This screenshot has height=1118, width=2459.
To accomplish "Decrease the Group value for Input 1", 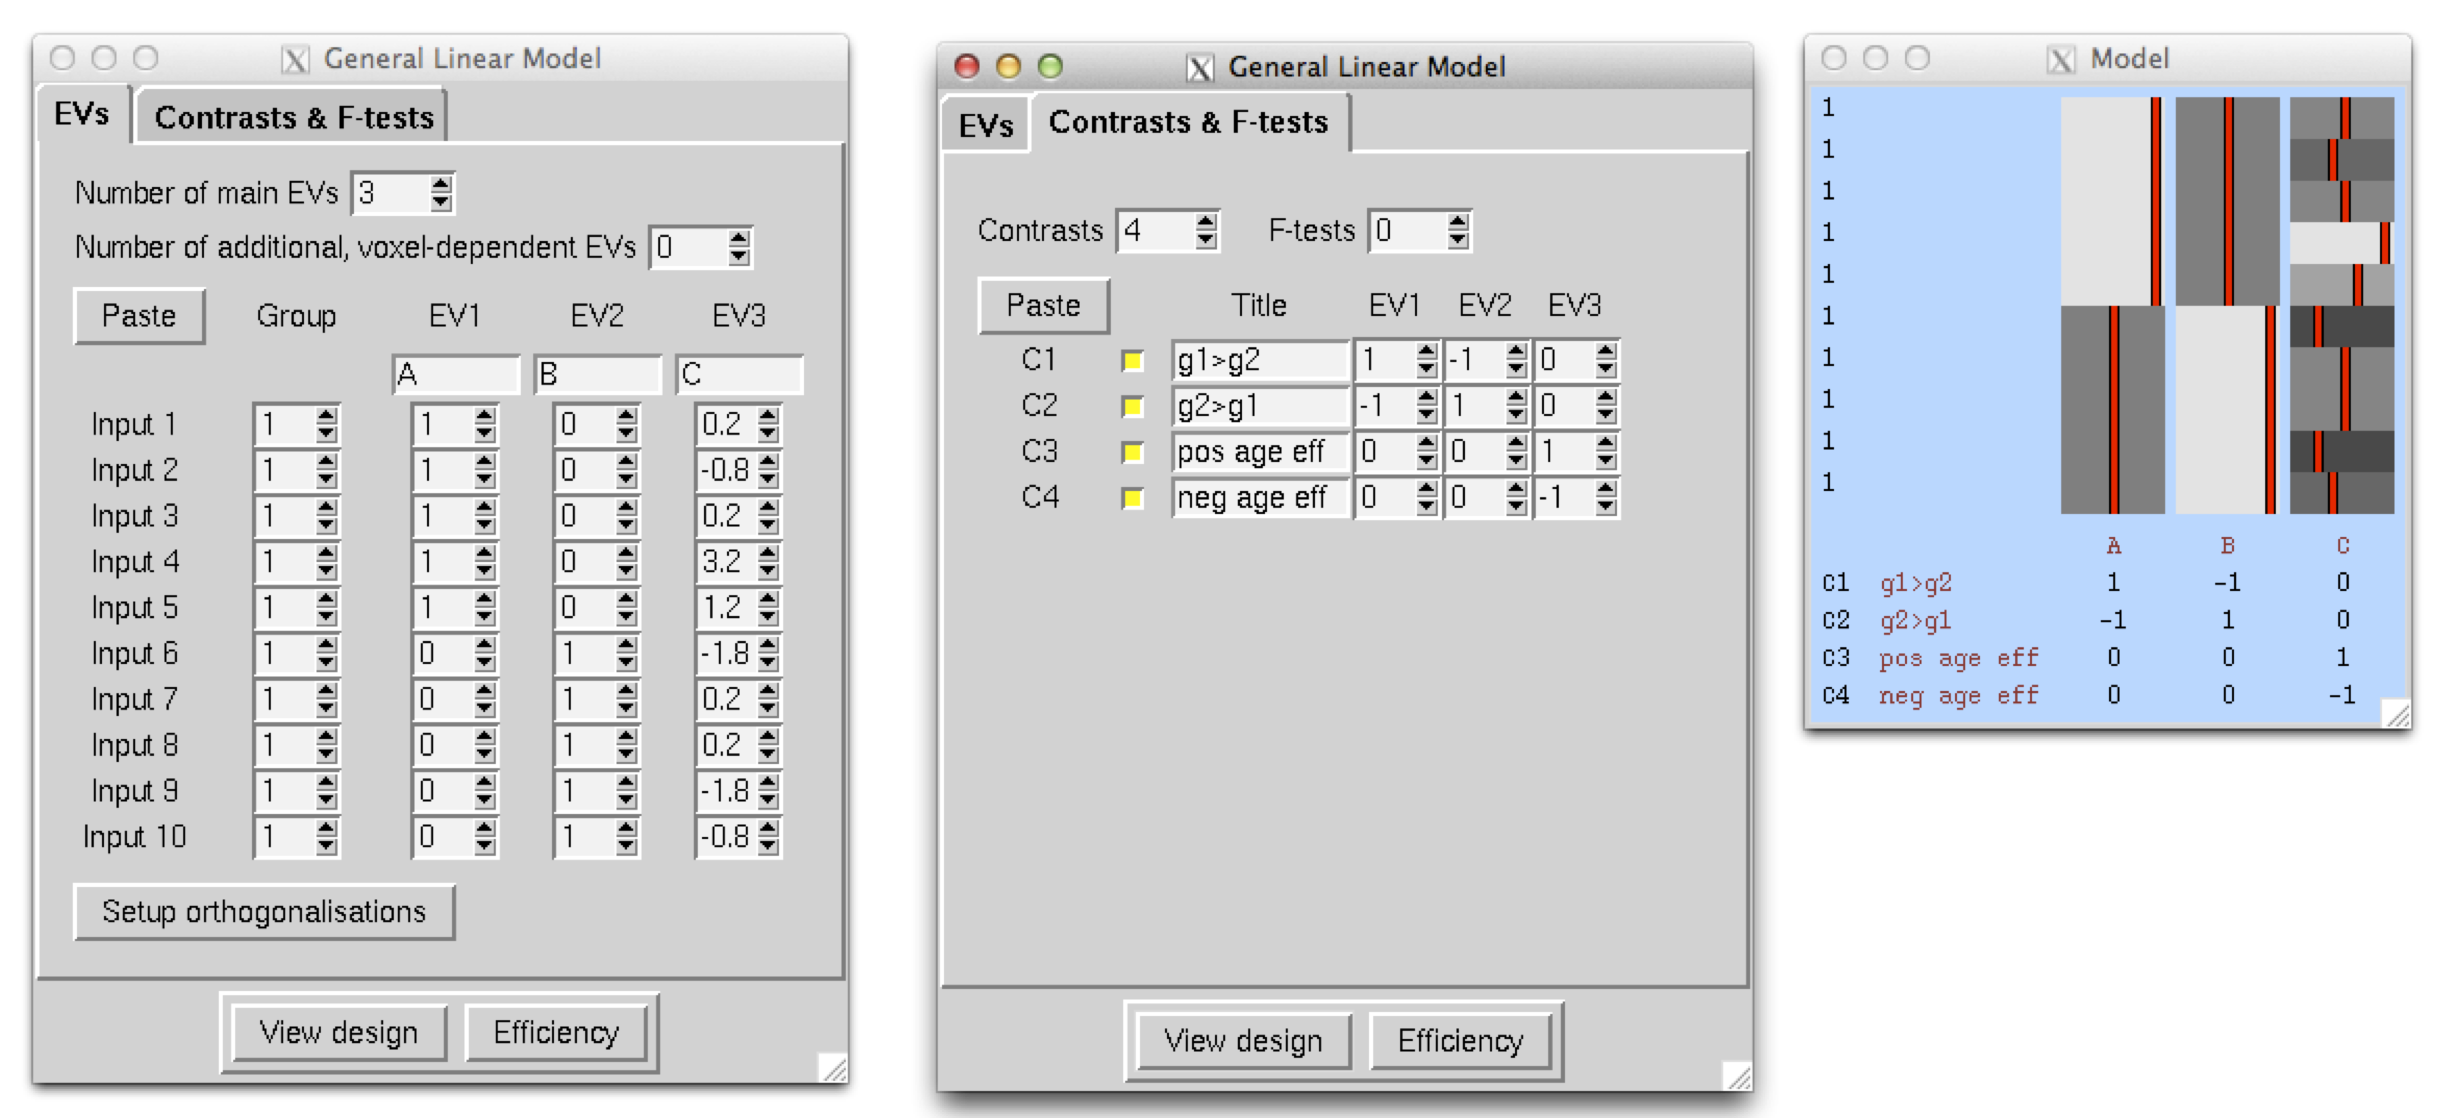I will (x=327, y=432).
